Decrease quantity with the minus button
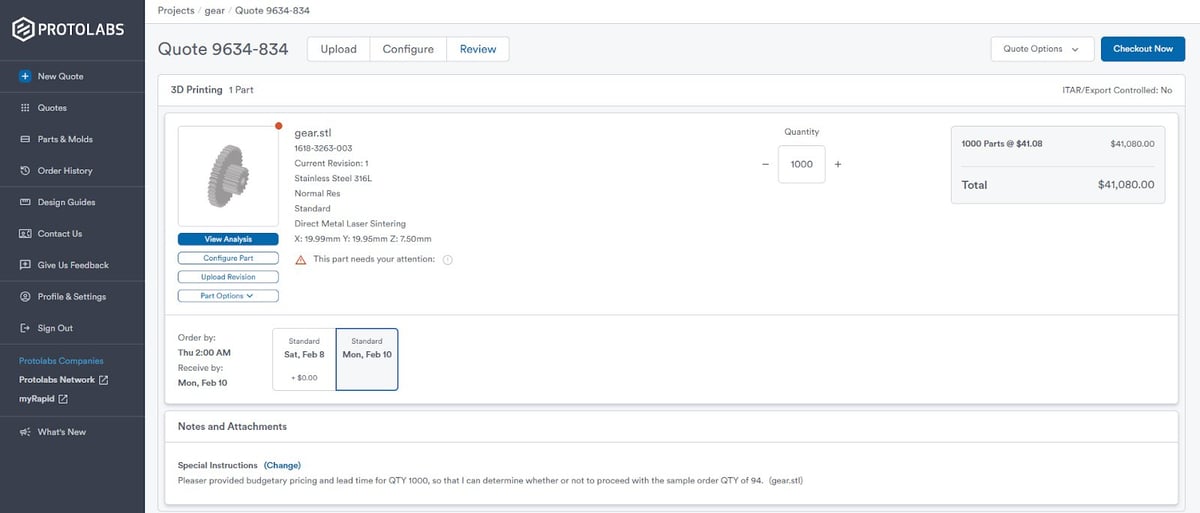The width and height of the screenshot is (1200, 513). coord(765,165)
